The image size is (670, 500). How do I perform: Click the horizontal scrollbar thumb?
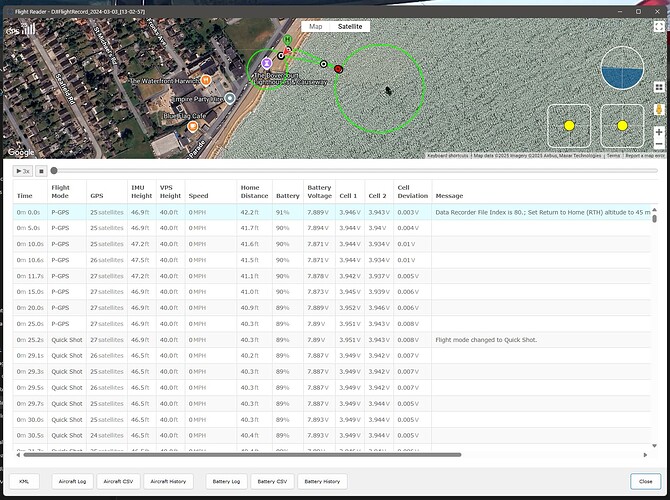242,455
